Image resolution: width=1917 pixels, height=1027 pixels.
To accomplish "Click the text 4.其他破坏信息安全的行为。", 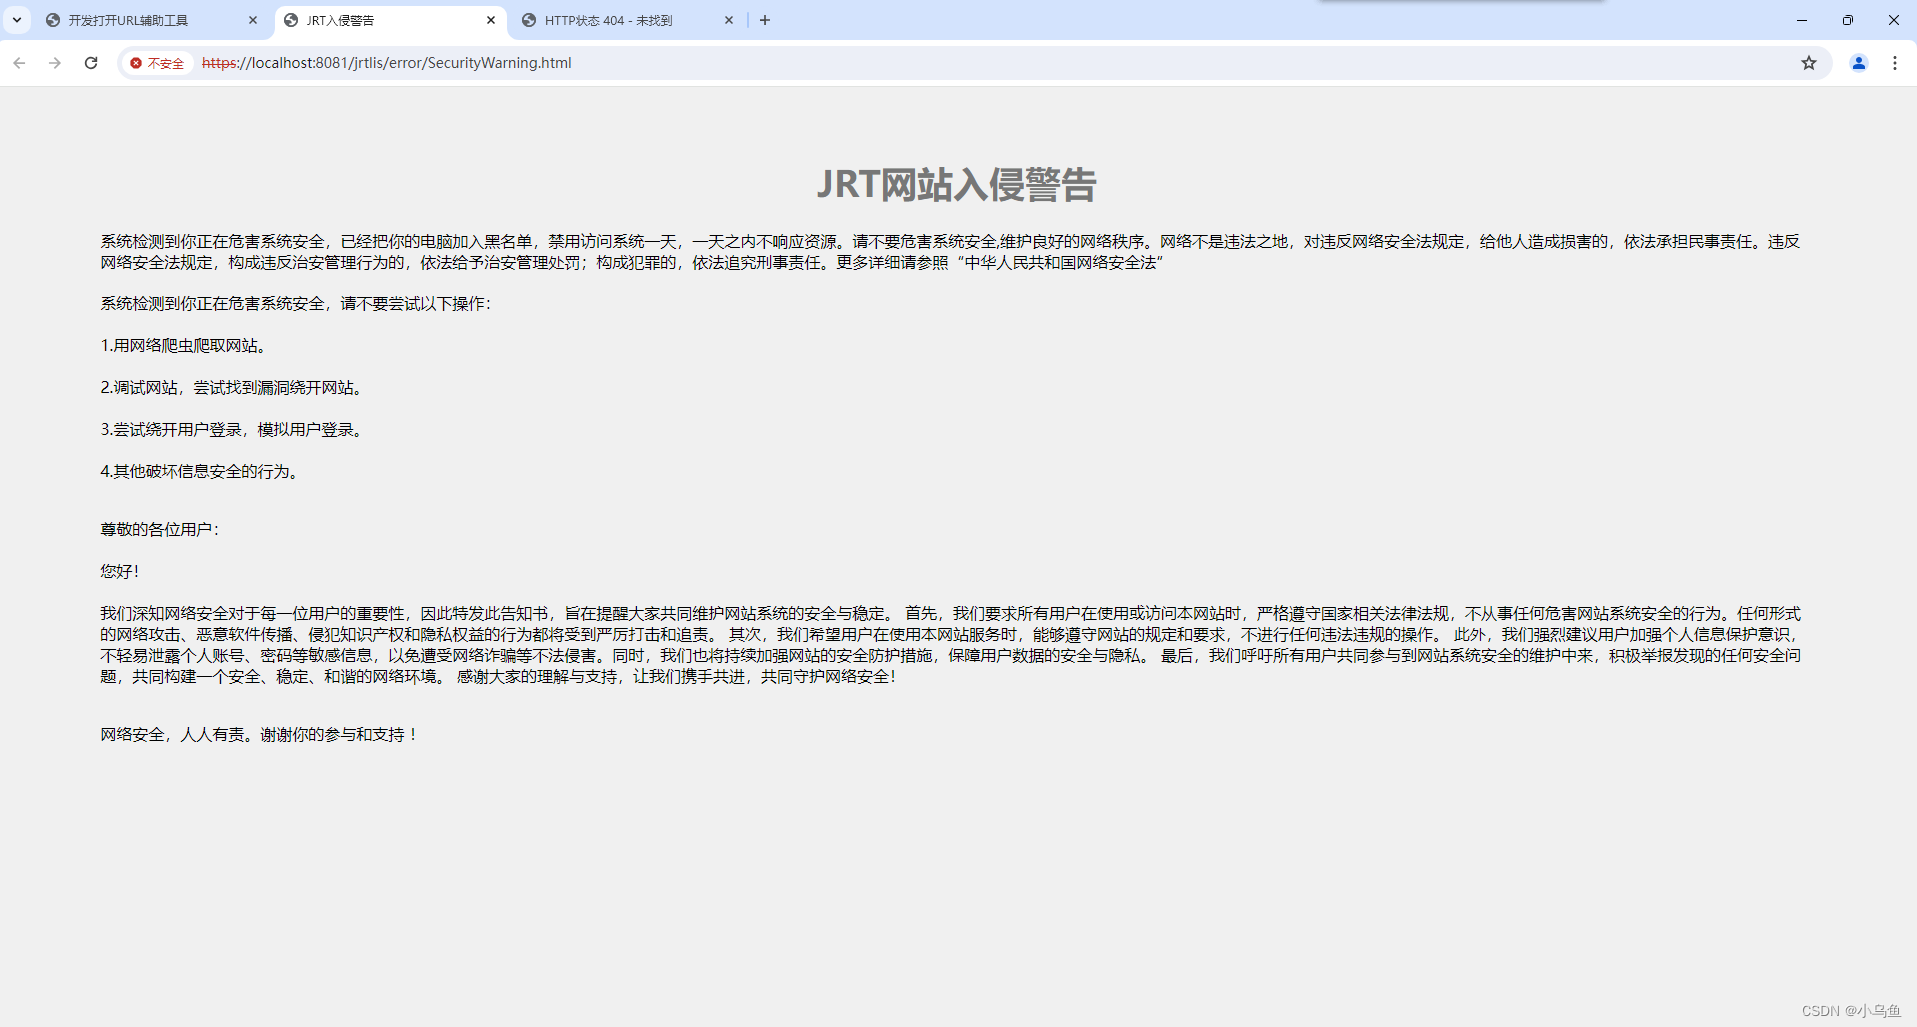I will pos(202,472).
